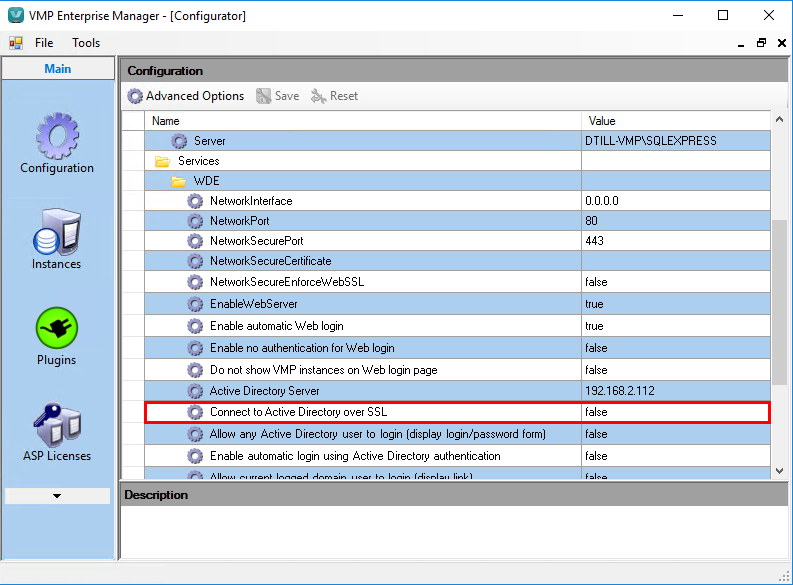Open the ASP Licenses key icon
This screenshot has height=585, width=793.
click(x=57, y=424)
